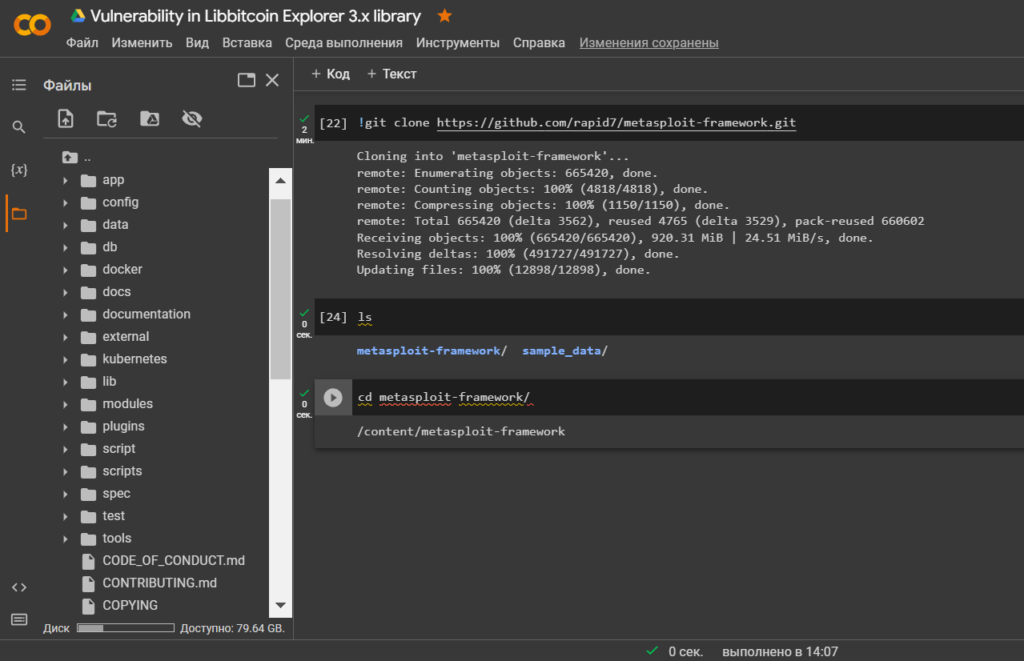1024x661 pixels.
Task: Expand the plugins folder arrow
Action: pyautogui.click(x=65, y=427)
